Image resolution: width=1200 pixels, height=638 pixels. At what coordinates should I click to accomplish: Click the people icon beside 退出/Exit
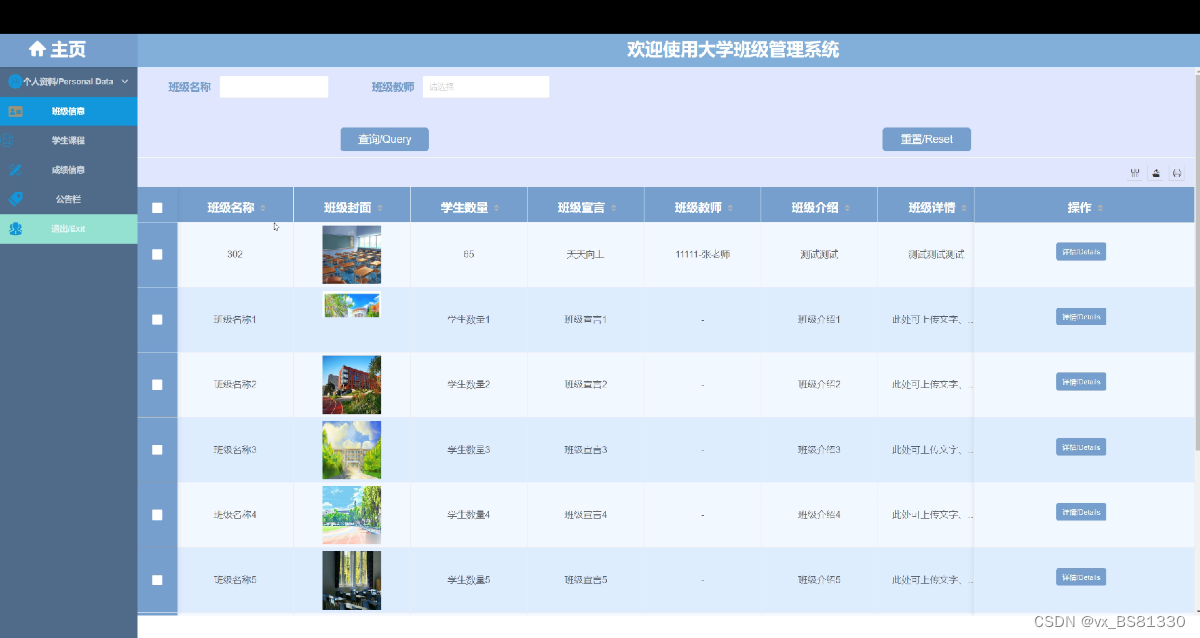(x=15, y=229)
